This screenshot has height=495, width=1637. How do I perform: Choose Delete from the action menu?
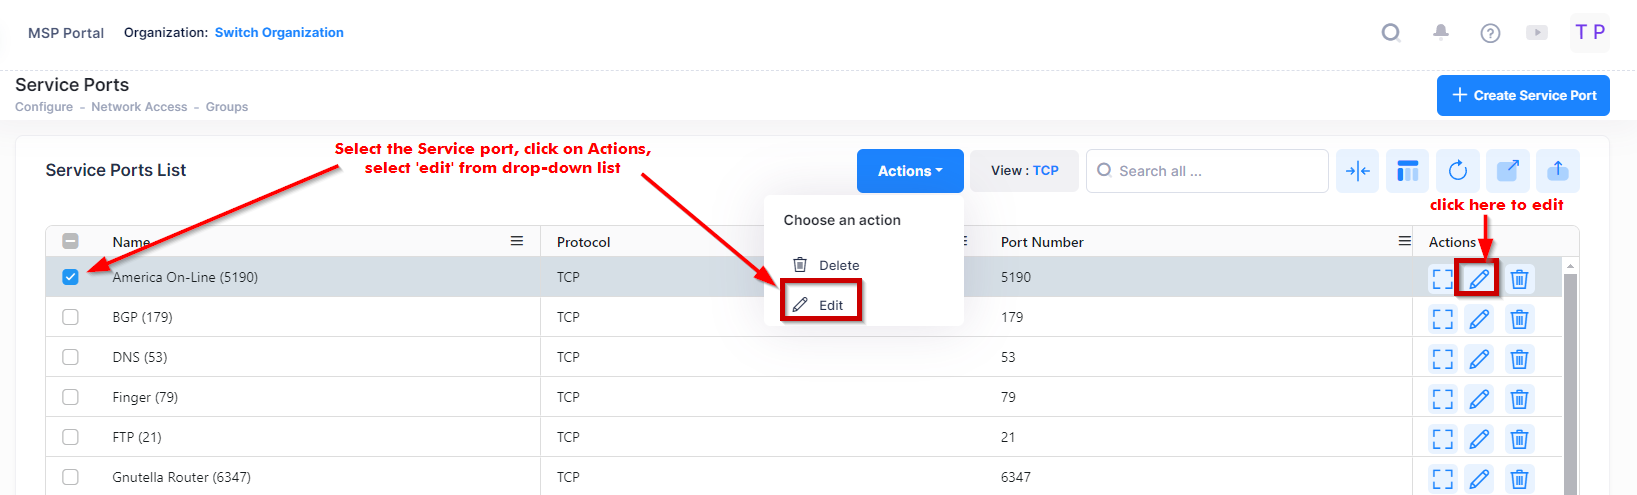point(838,265)
